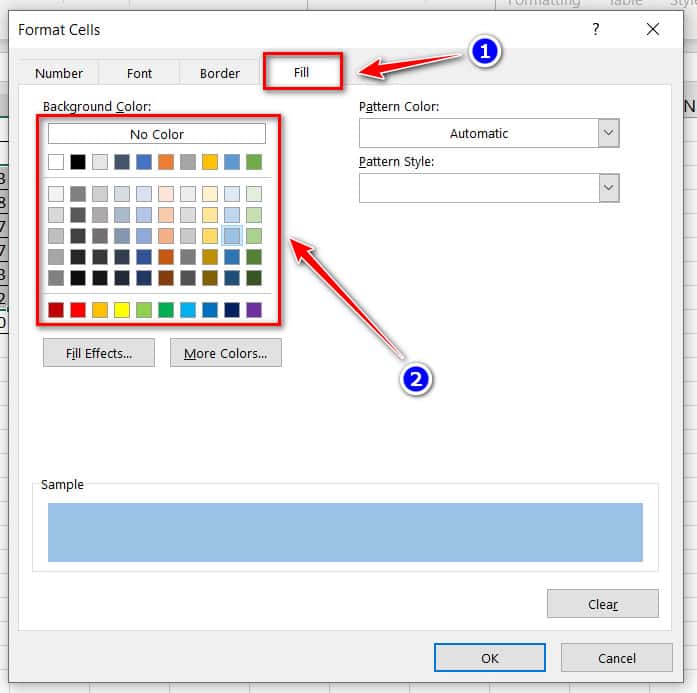Image resolution: width=697 pixels, height=693 pixels.
Task: Choose the orange swatch in top theme row
Action: 166,162
